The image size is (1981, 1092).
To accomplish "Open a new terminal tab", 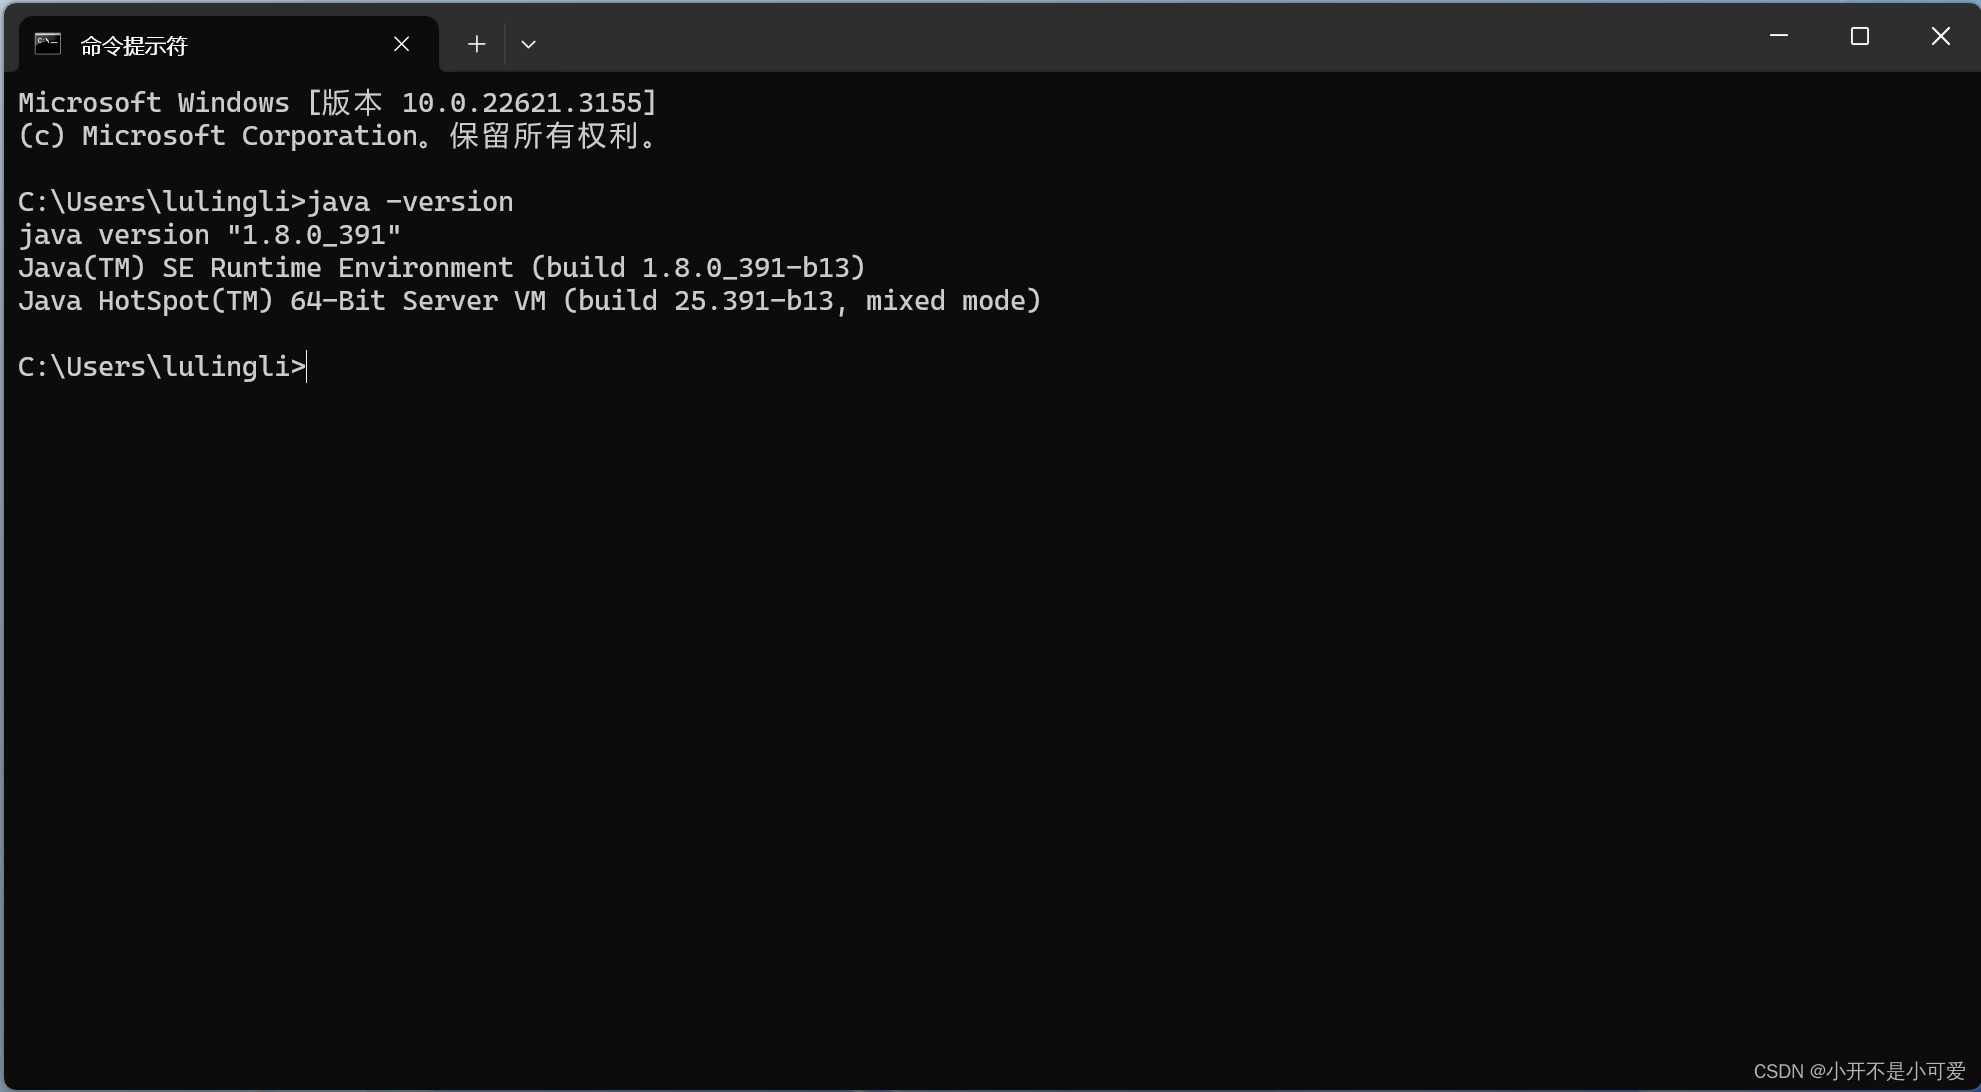I will pos(476,43).
